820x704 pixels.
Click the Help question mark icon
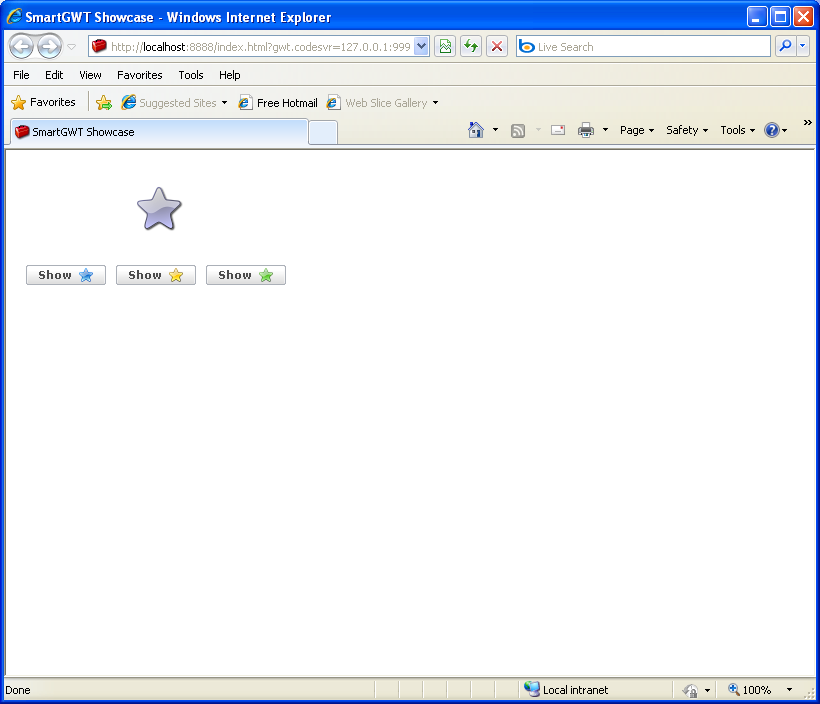click(772, 130)
